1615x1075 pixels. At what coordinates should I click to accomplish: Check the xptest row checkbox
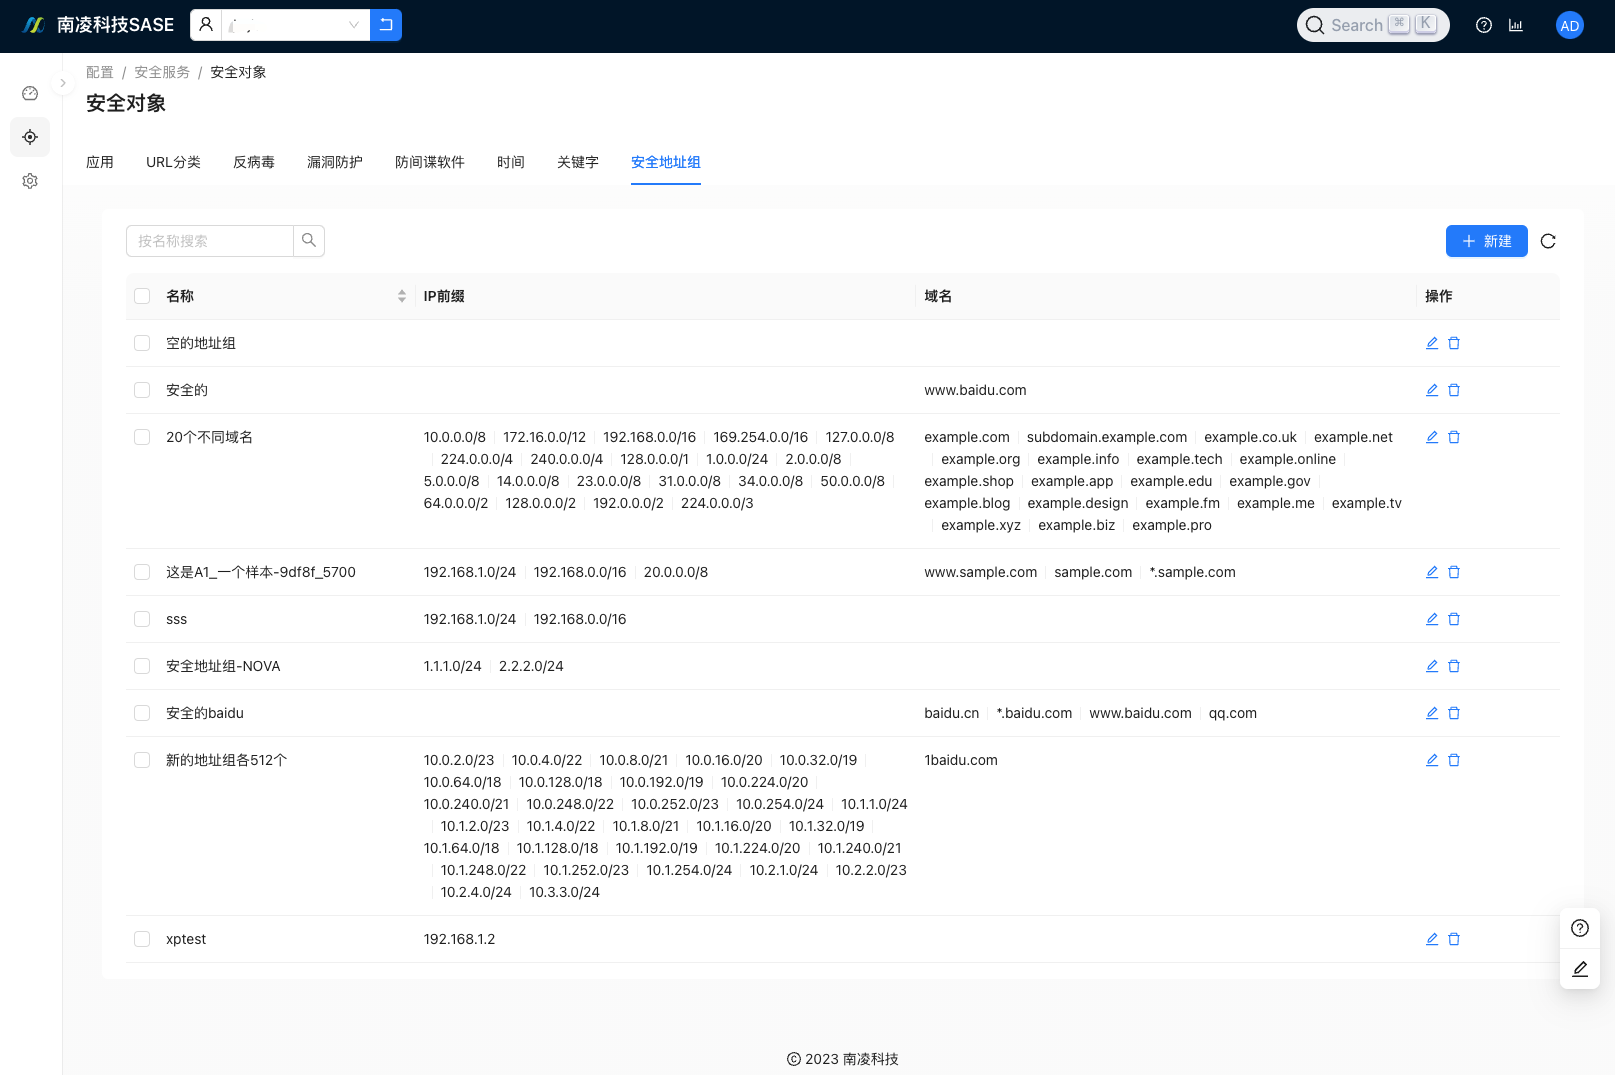142,939
